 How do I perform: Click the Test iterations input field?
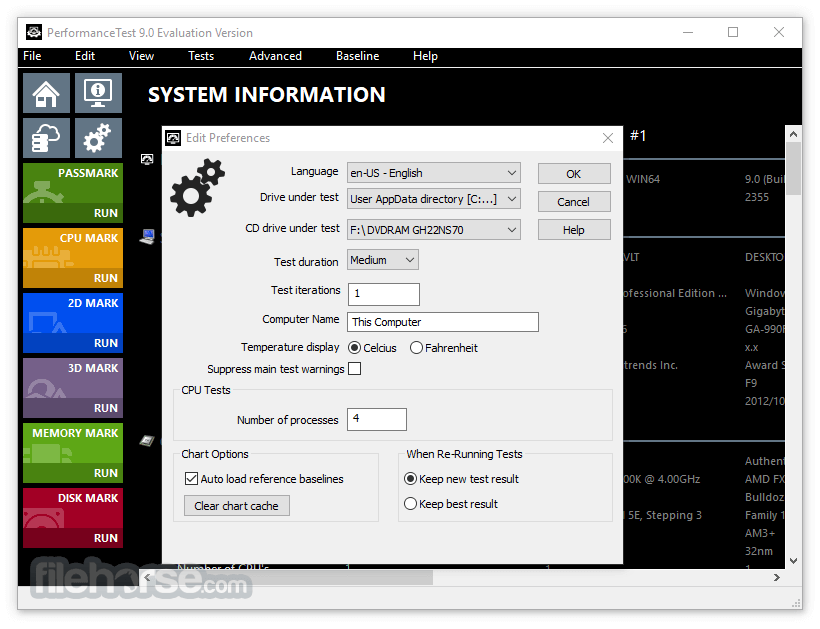click(x=384, y=294)
